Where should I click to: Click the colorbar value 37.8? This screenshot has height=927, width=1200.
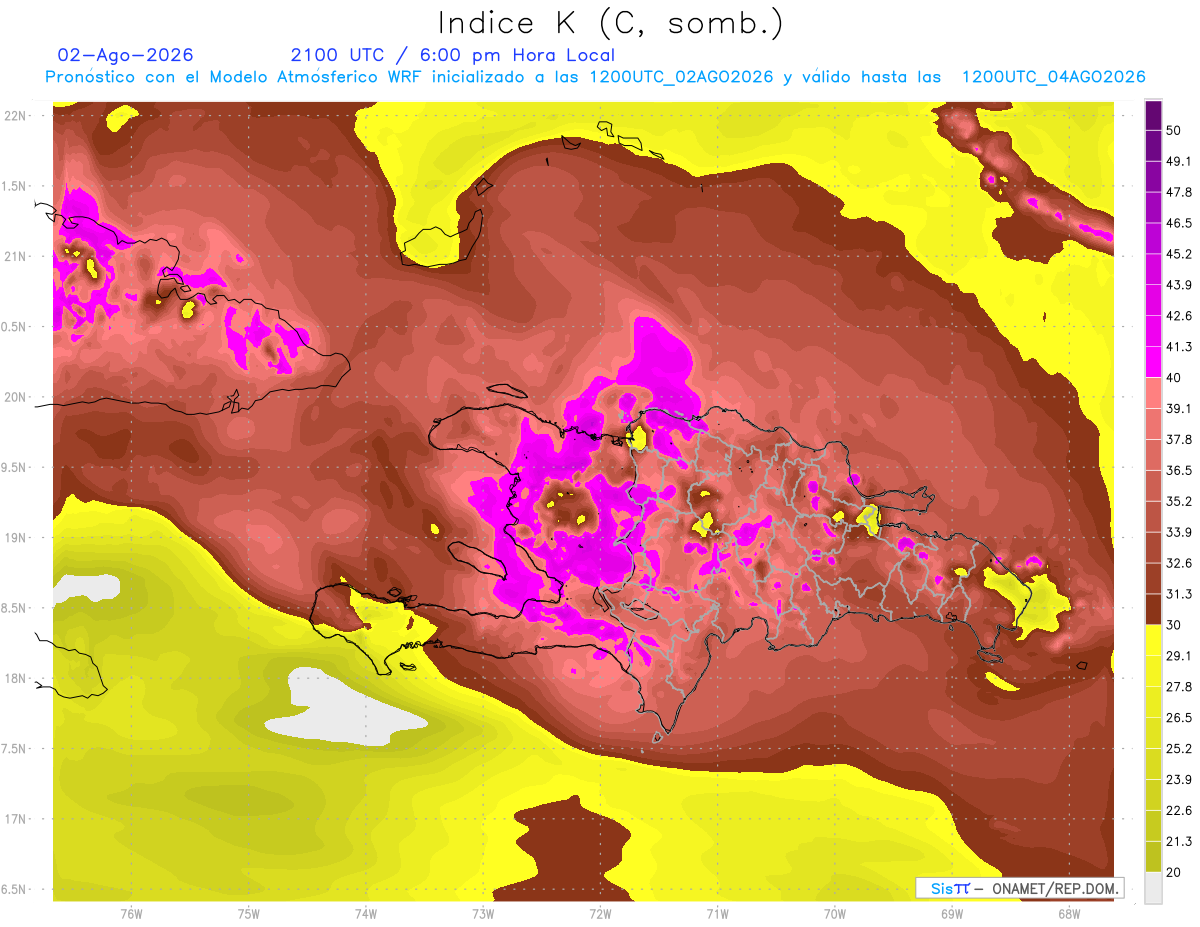[x=1178, y=439]
